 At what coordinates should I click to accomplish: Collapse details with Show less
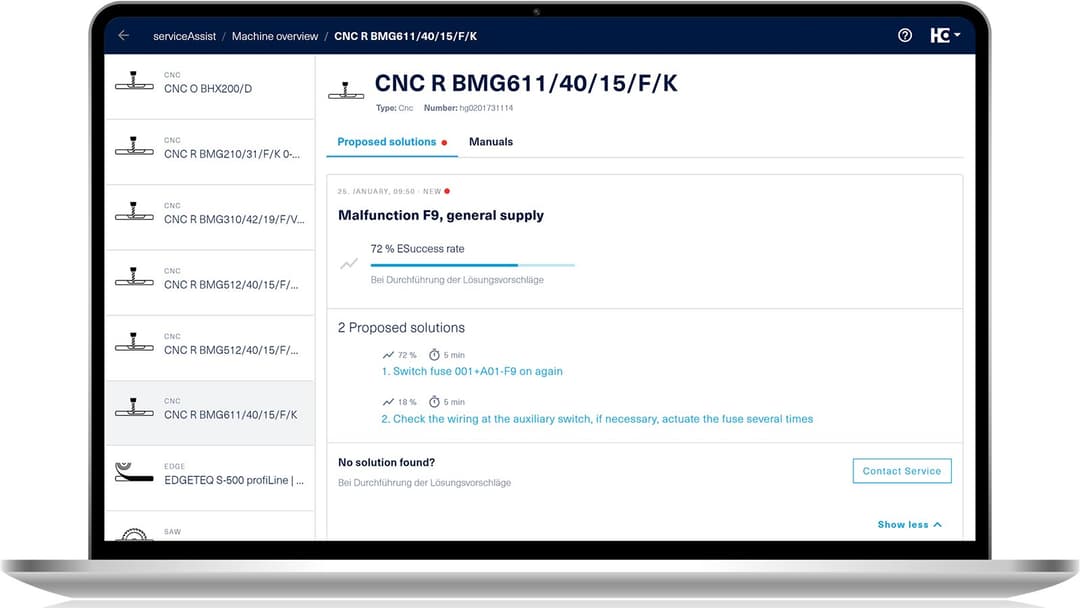(909, 525)
